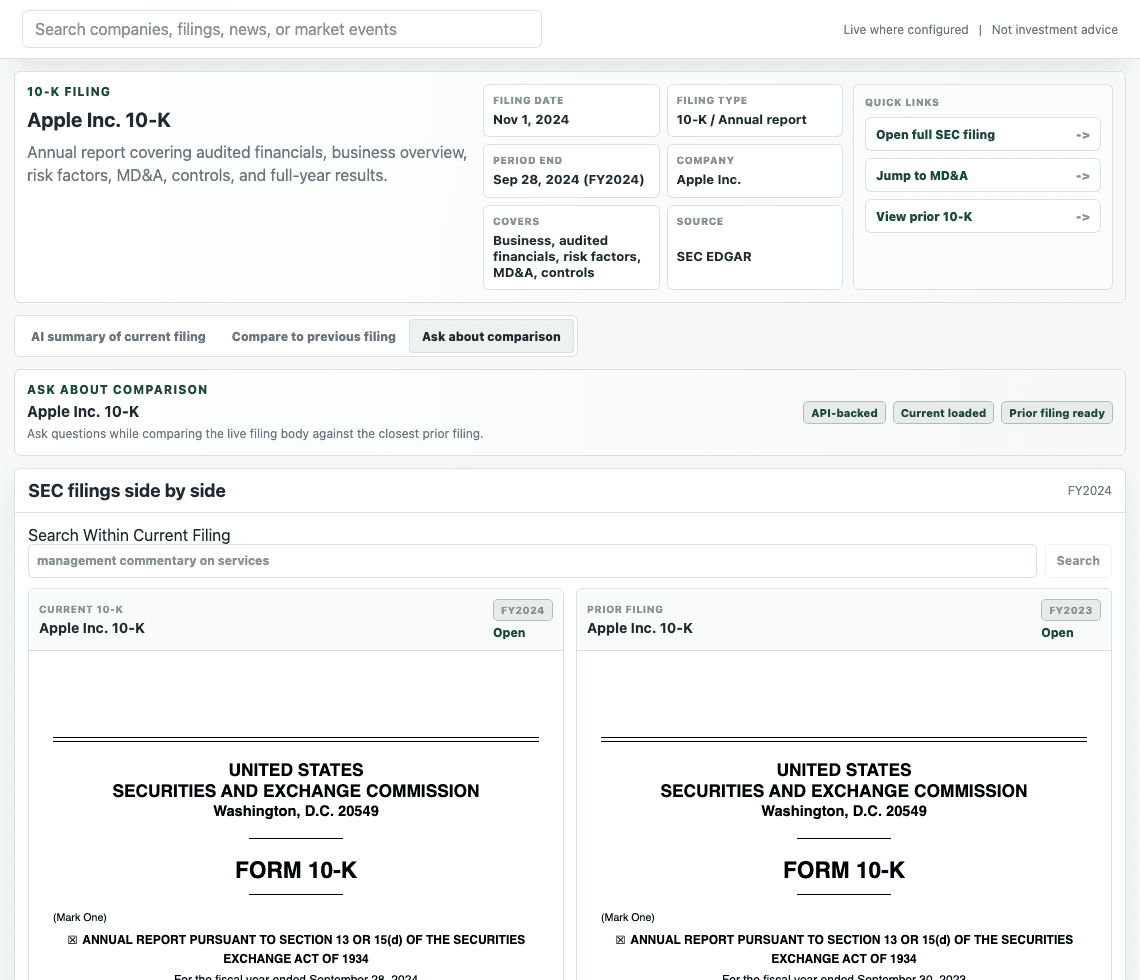This screenshot has width=1140, height=980.
Task: Click the SEC filings side by side heading
Action: (127, 491)
